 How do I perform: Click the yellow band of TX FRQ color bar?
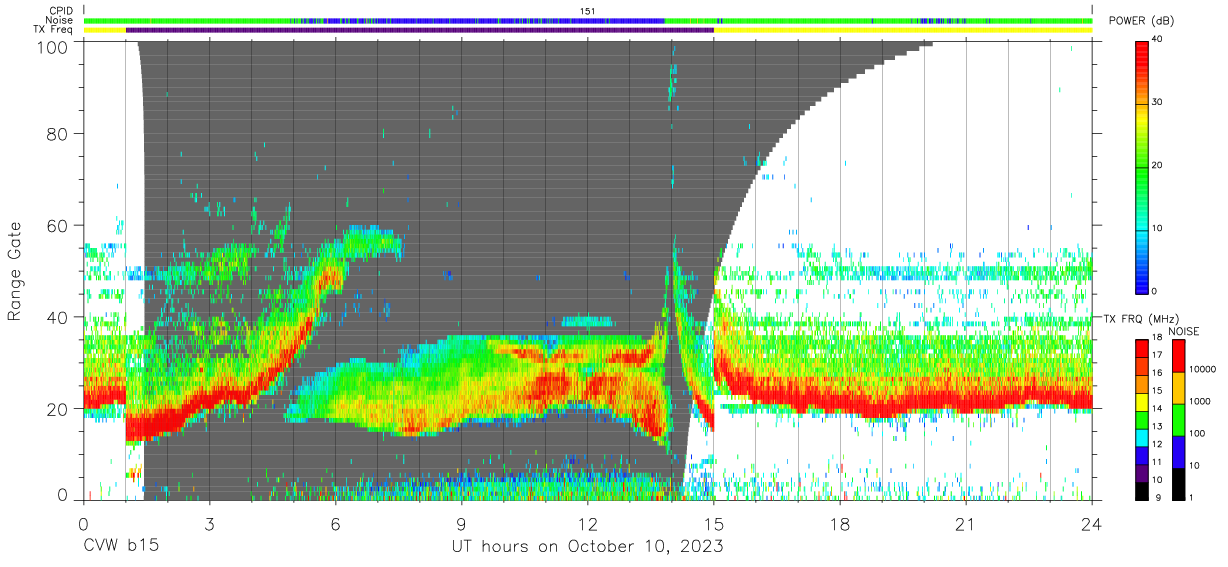pyautogui.click(x=1142, y=401)
